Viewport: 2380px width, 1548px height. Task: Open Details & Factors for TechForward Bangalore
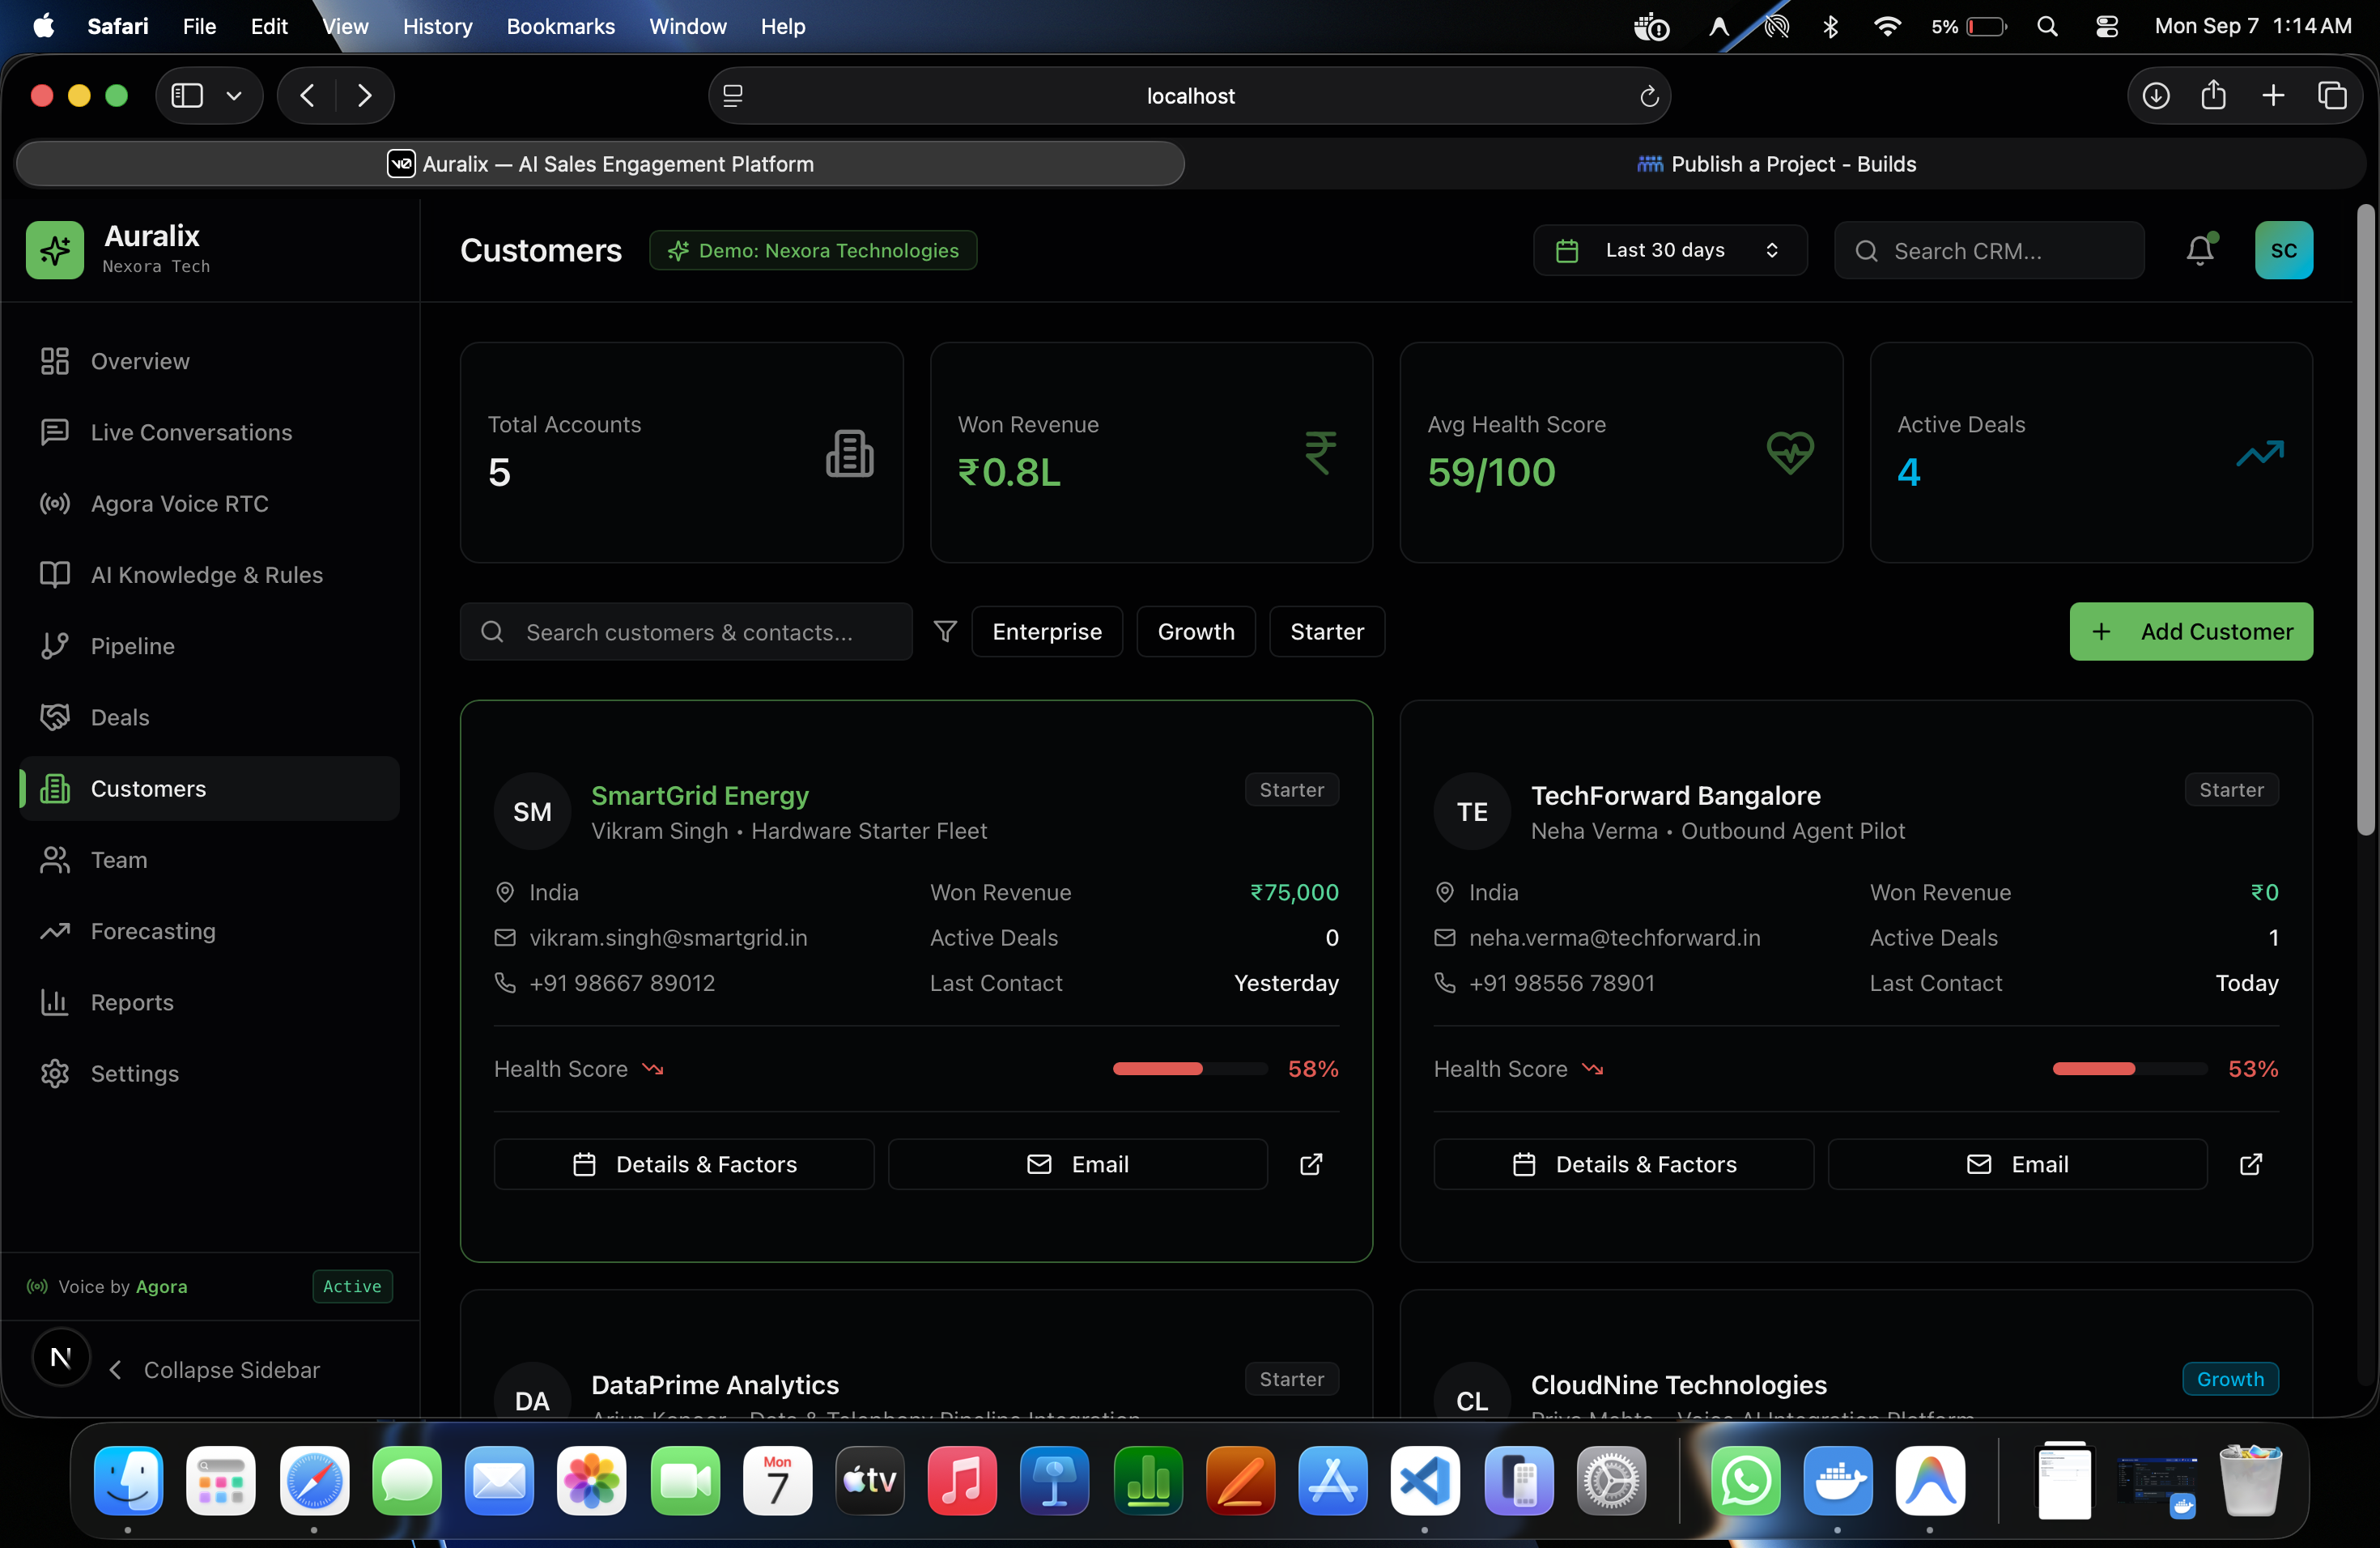point(1624,1164)
